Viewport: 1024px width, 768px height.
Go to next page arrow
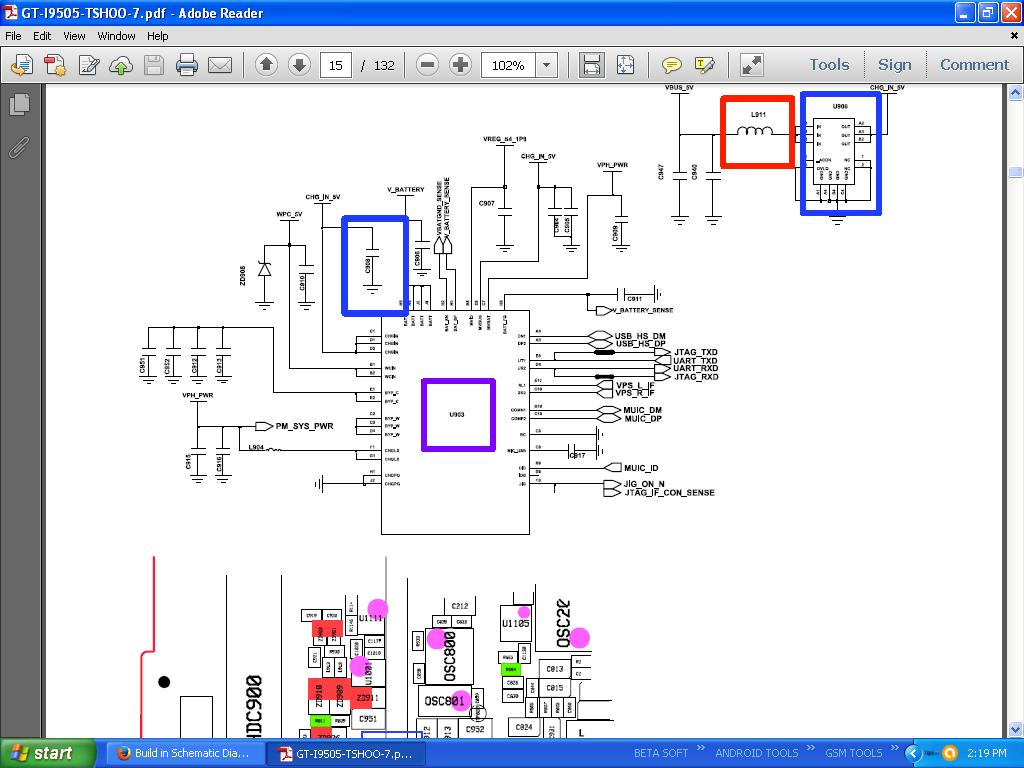(x=299, y=65)
